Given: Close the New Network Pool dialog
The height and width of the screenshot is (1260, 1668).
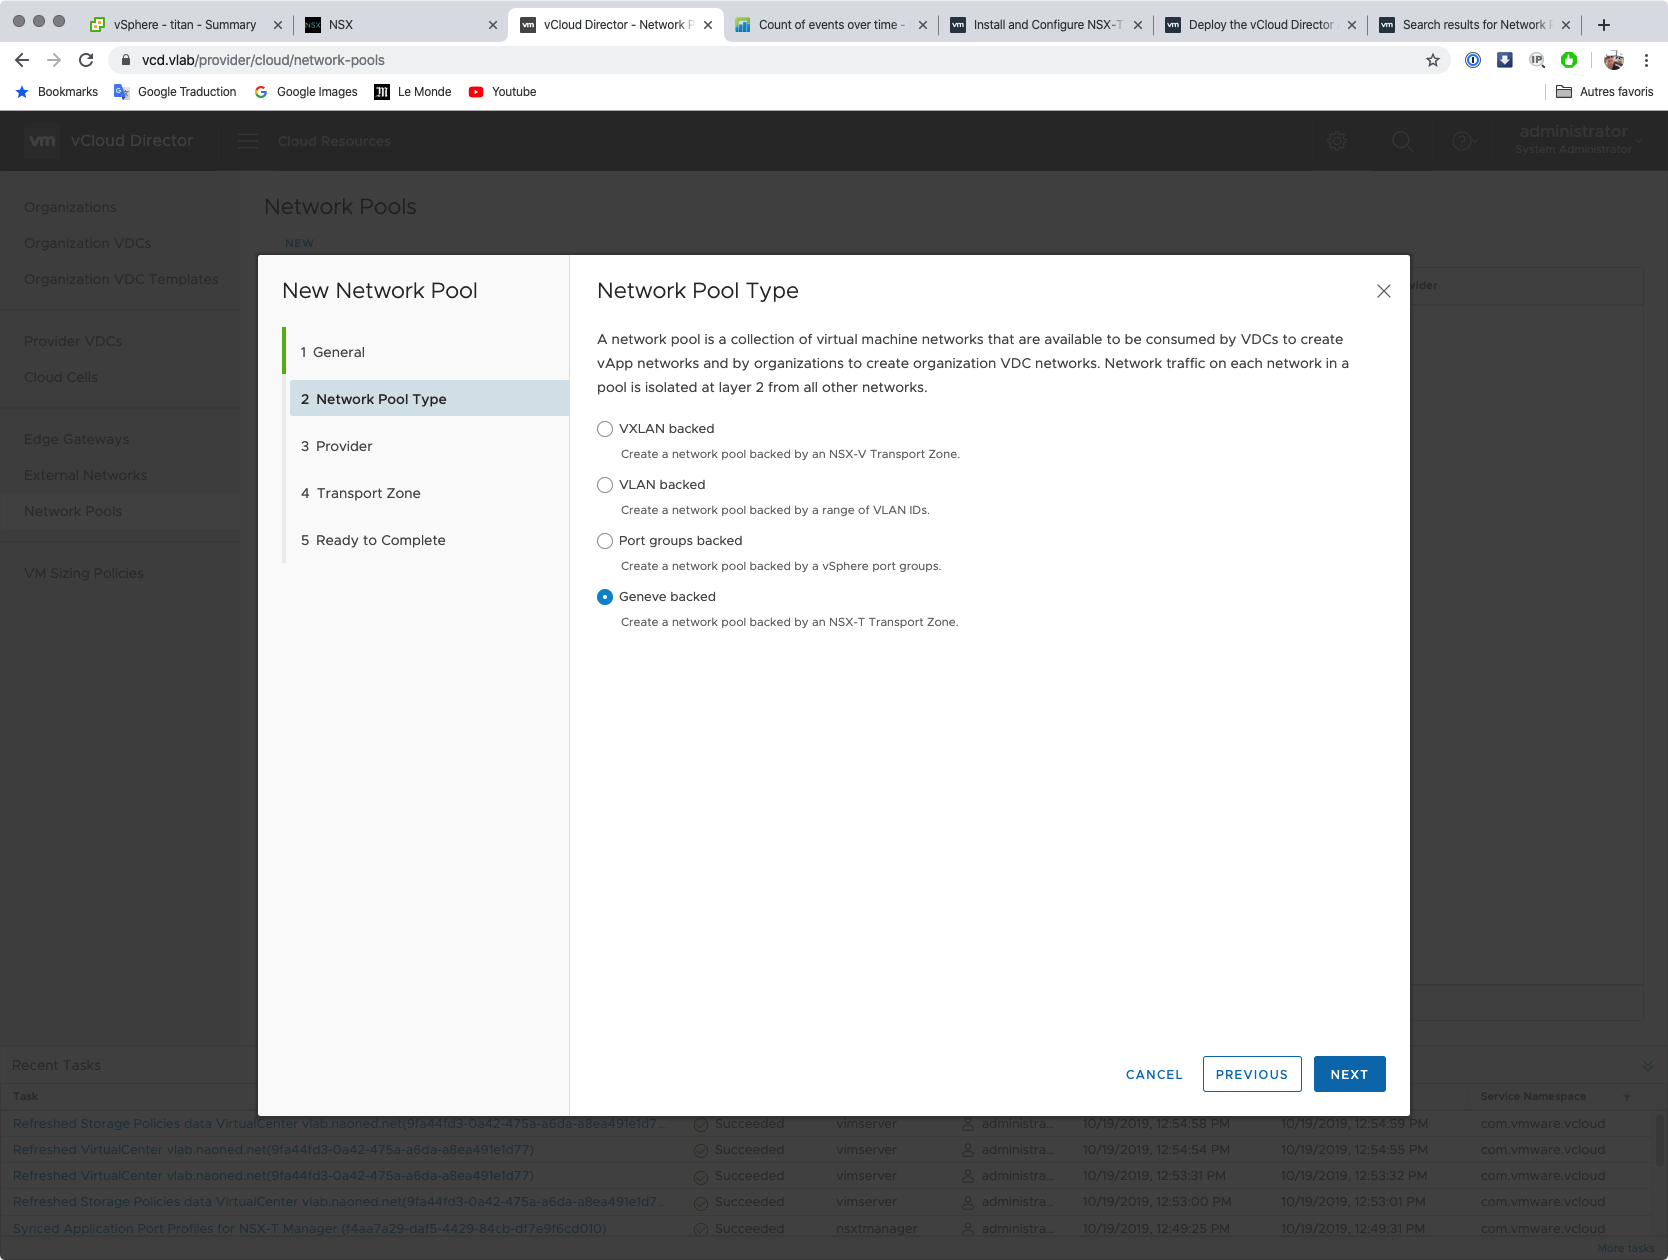Looking at the screenshot, I should [1383, 291].
